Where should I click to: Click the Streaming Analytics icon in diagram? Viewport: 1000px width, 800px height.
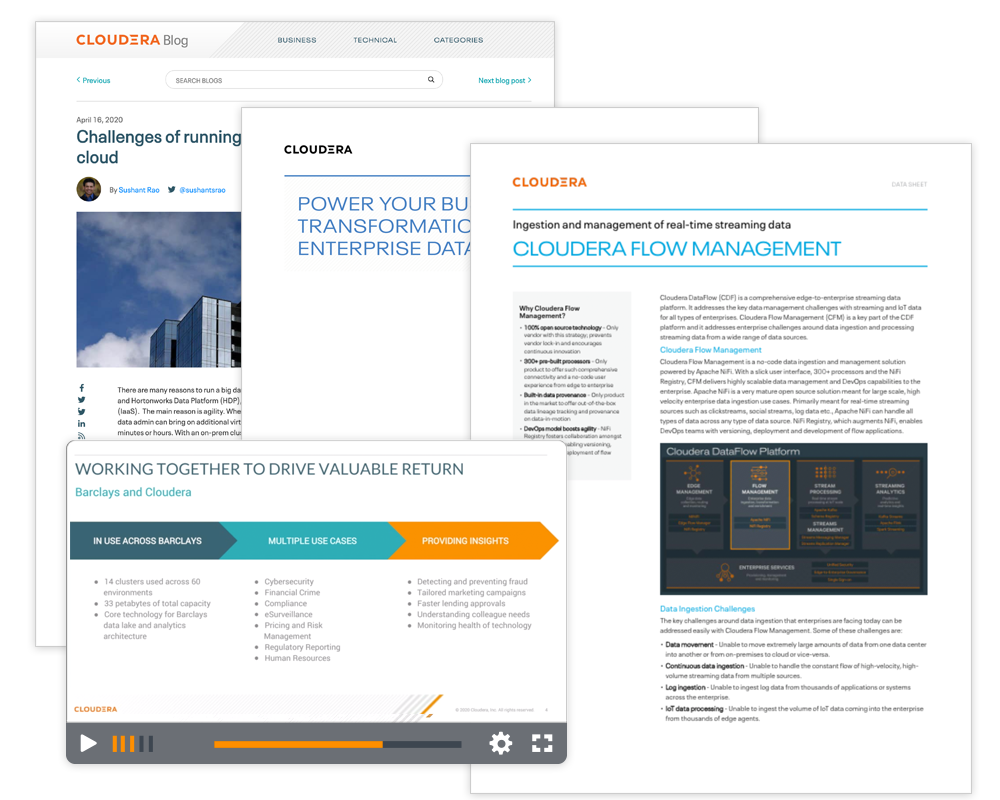tap(890, 473)
